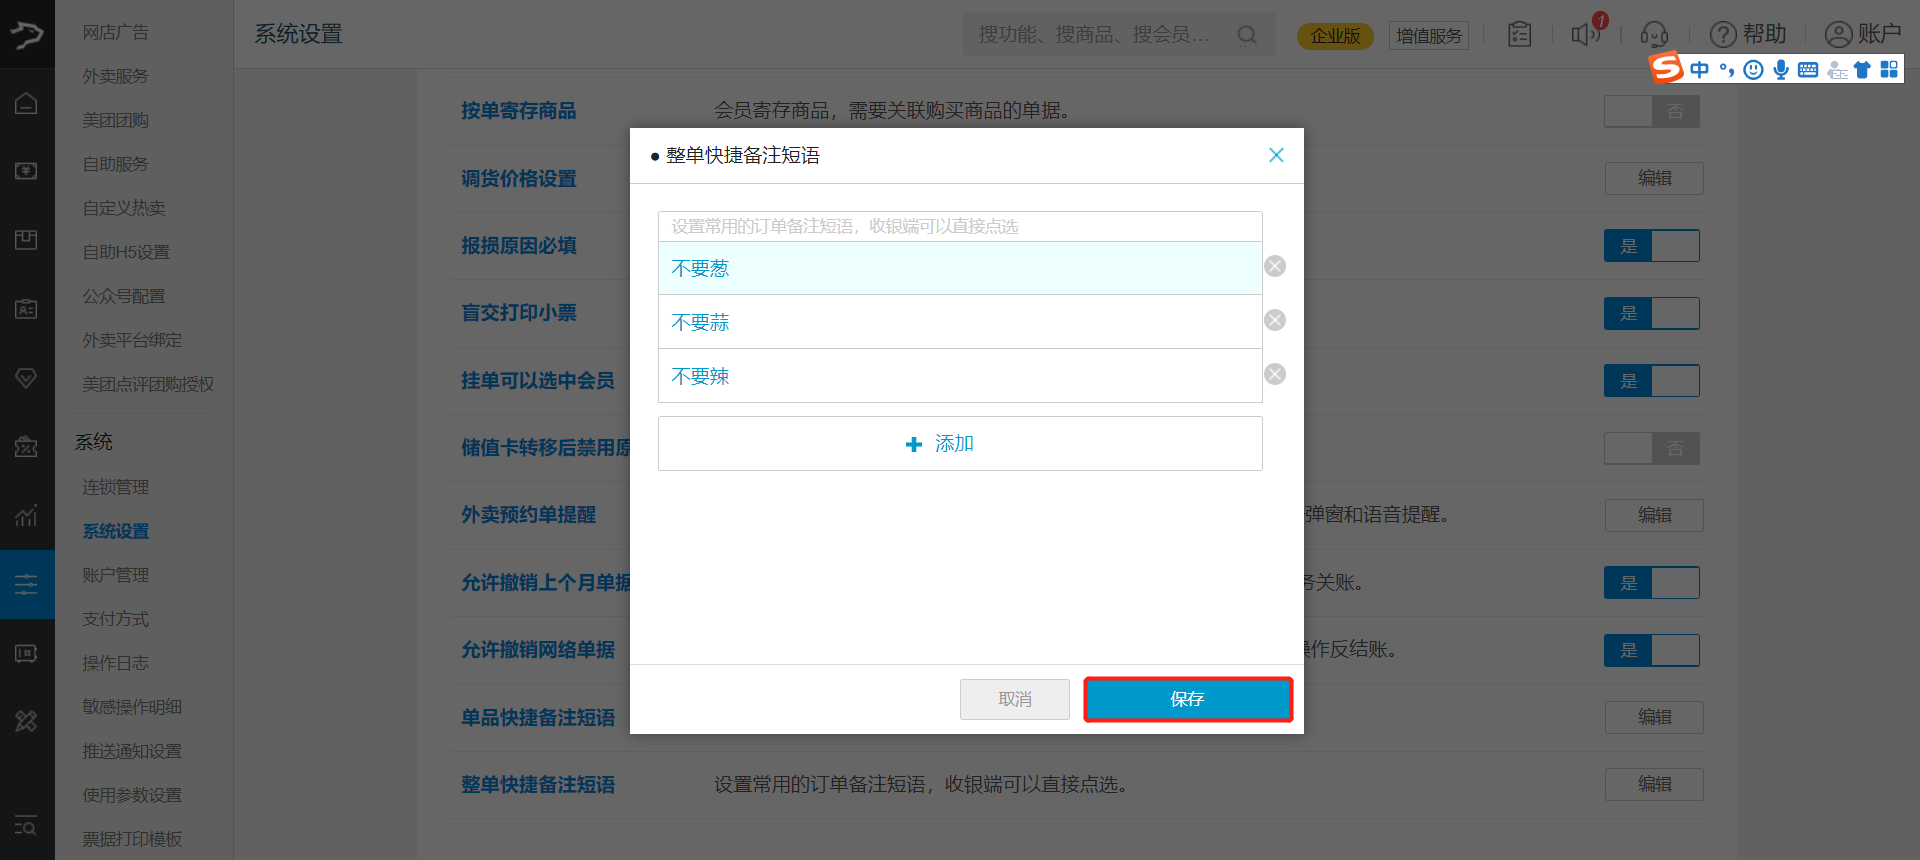The width and height of the screenshot is (1920, 860).
Task: Open the 账户管理 menu item
Action: tap(115, 575)
